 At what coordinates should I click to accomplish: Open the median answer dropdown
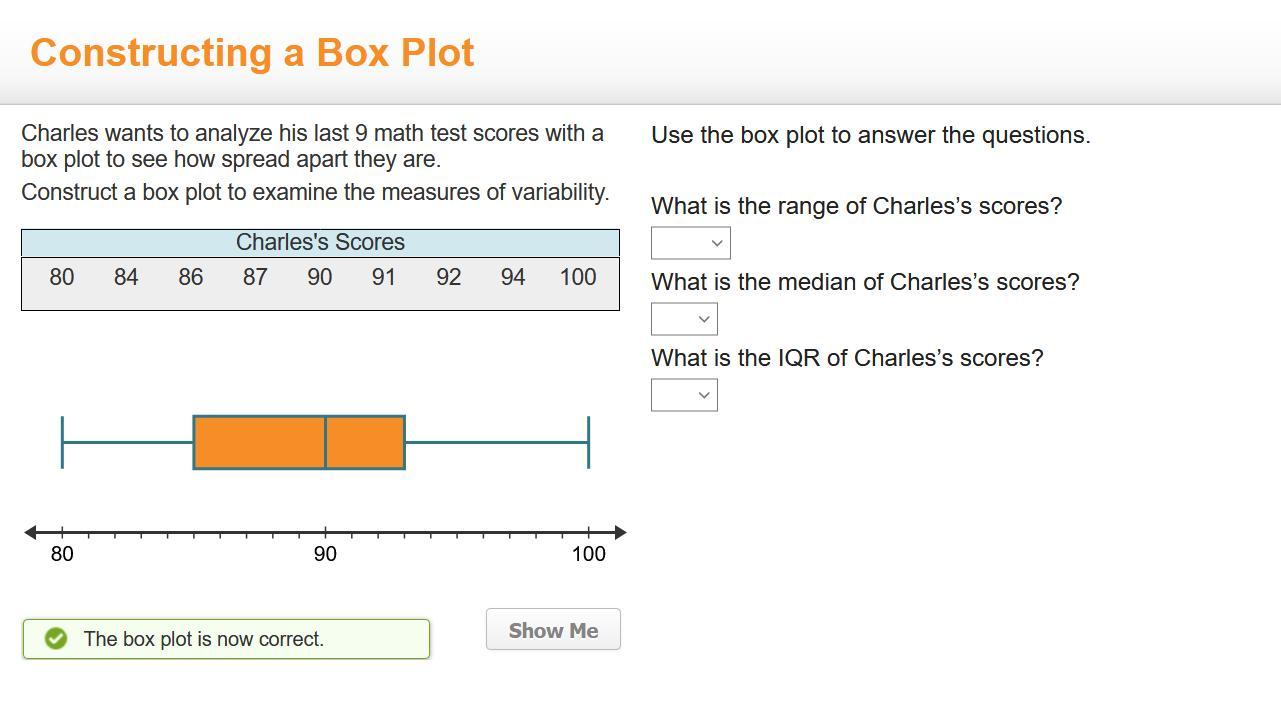(x=684, y=319)
